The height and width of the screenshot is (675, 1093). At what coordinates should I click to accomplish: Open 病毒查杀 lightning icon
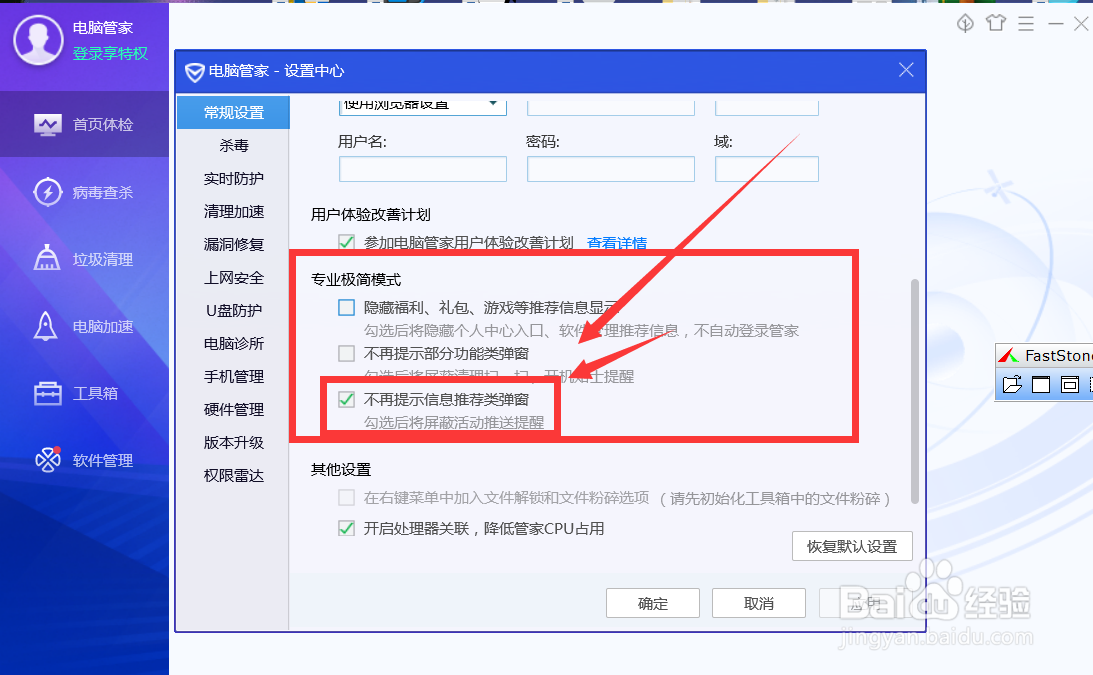[47, 192]
